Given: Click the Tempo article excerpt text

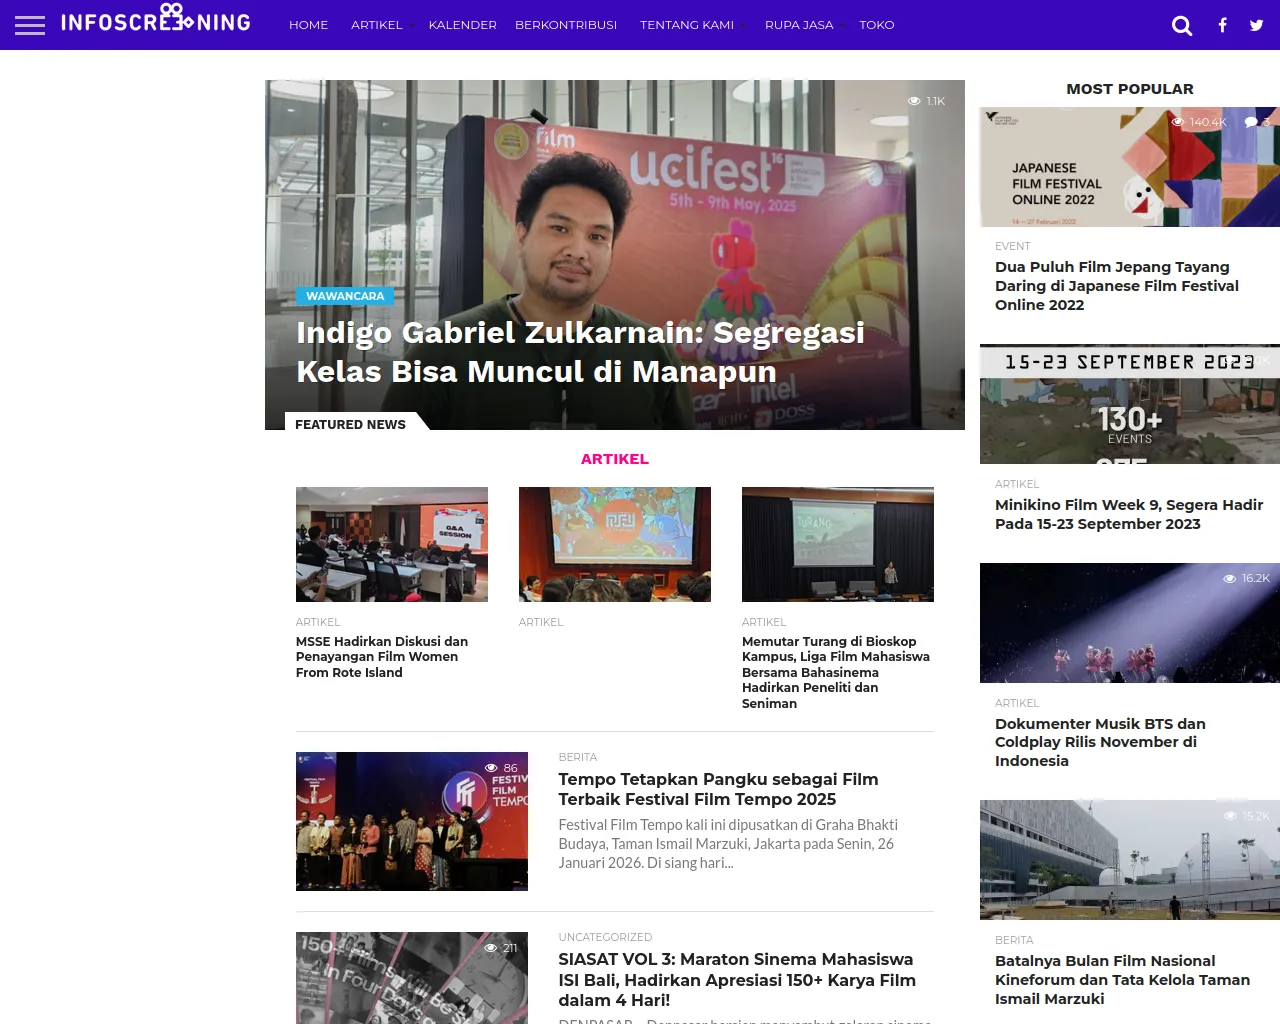Looking at the screenshot, I should 728,844.
